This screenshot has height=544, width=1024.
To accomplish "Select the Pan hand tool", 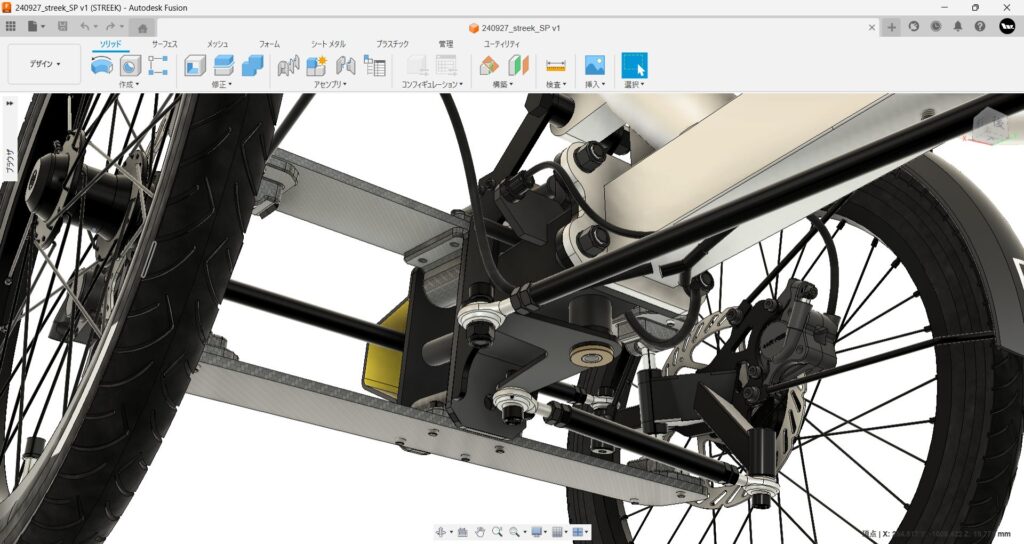I will click(x=480, y=532).
